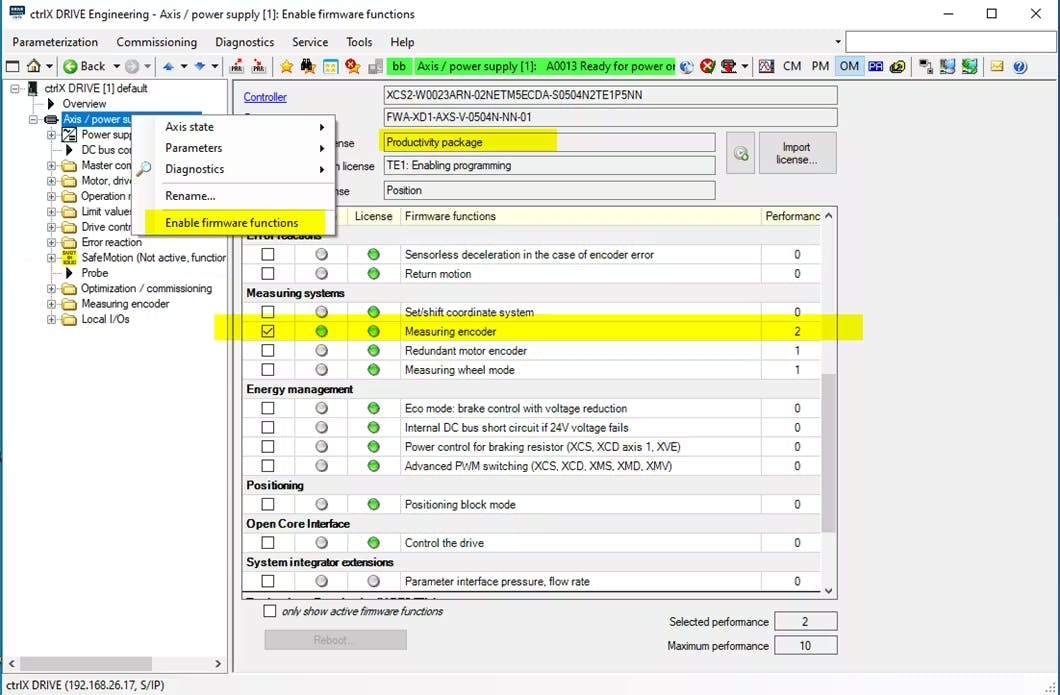Viewport: 1060px width, 695px height.
Task: Select 'Enable firmware functions' in context menu
Action: pyautogui.click(x=231, y=222)
